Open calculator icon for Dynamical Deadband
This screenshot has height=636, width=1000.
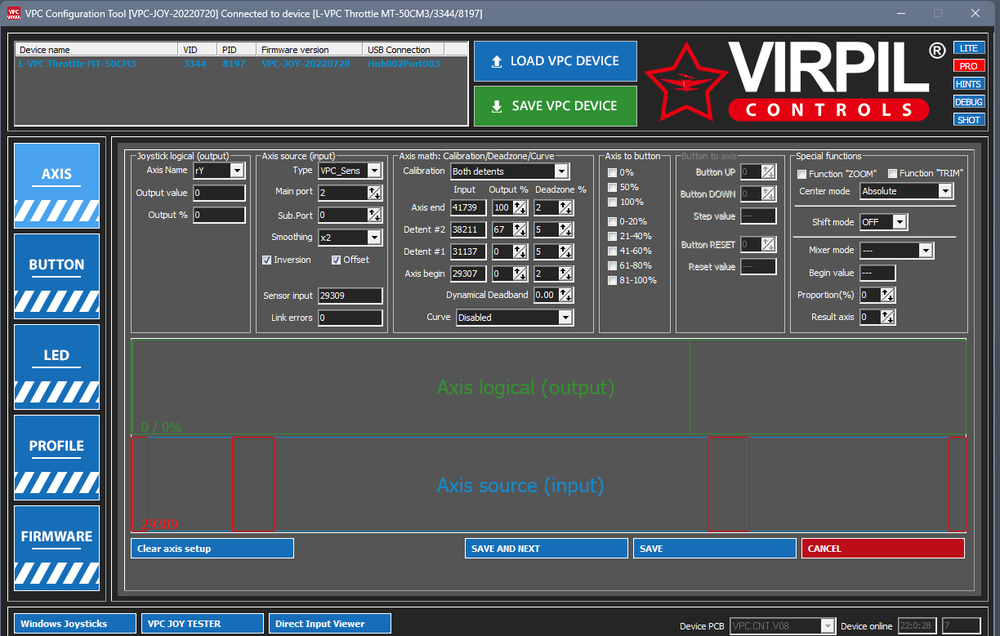[x=565, y=295]
